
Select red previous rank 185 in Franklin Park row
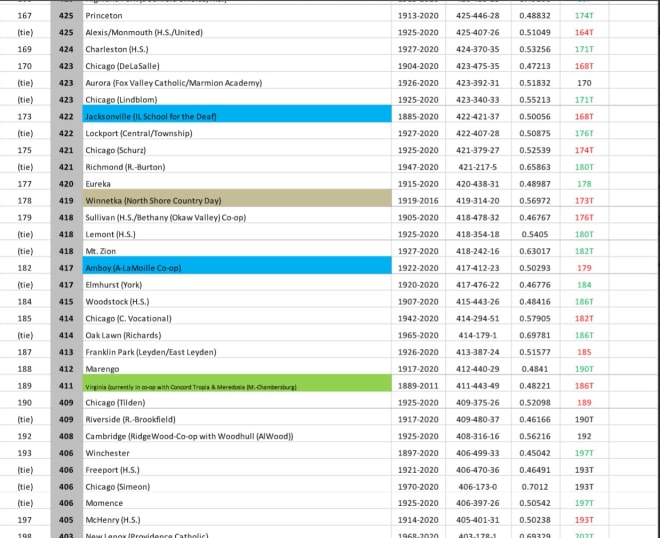coord(584,352)
